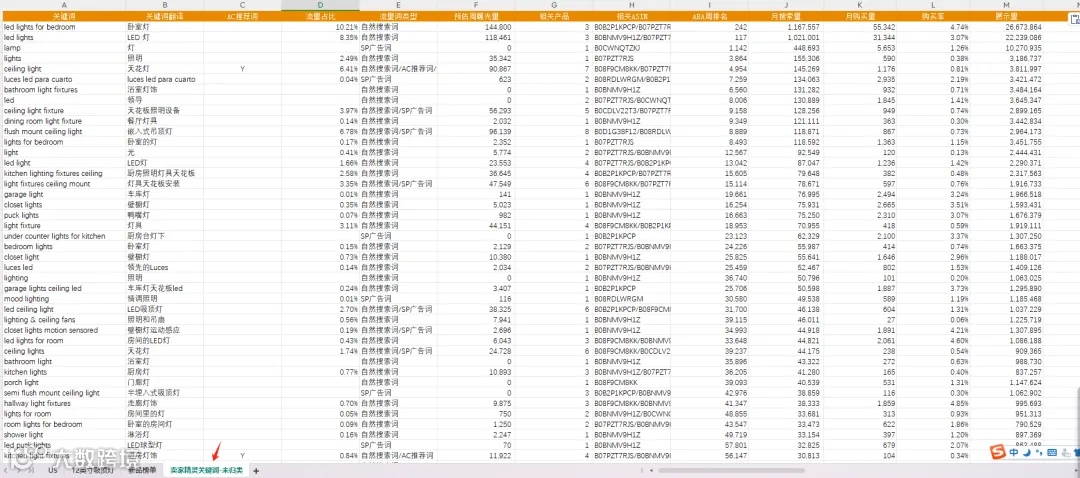
Task: Switch to the 竞品榜单 sheet tab
Action: (x=142, y=470)
